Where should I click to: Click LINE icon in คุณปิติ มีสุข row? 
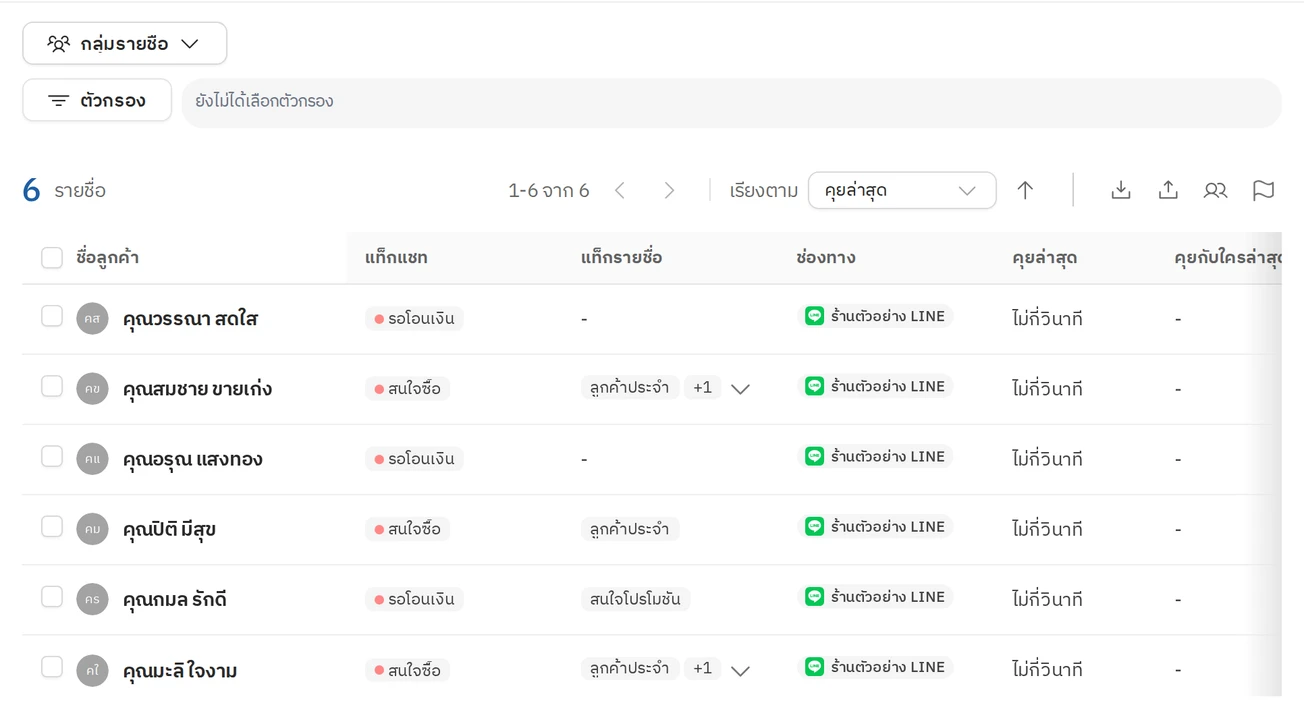(815, 526)
